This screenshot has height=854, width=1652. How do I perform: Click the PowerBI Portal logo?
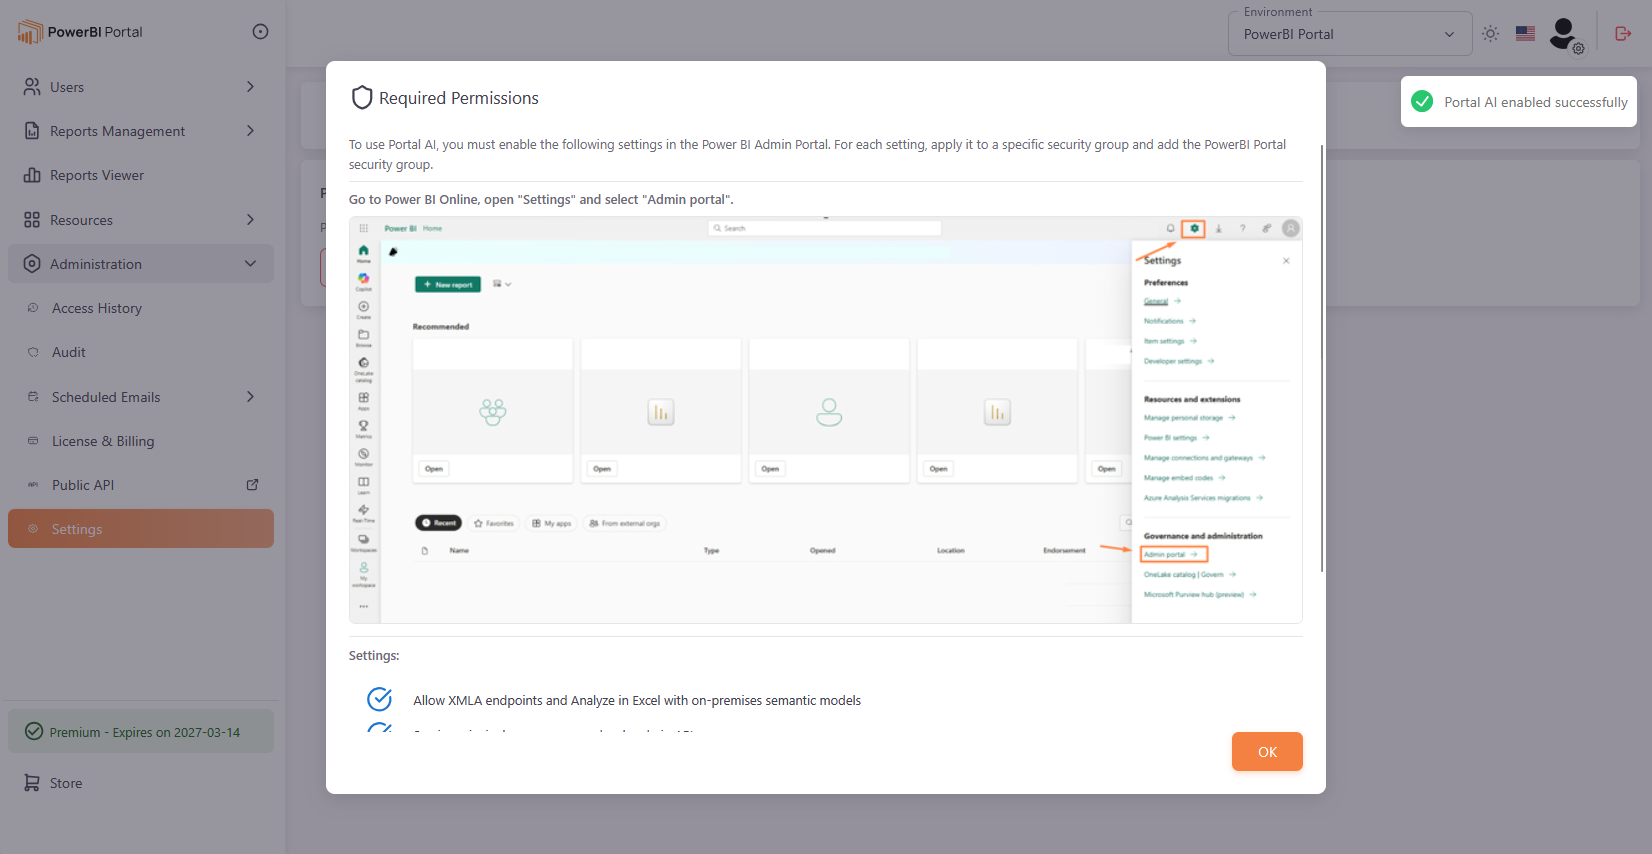pyautogui.click(x=80, y=32)
